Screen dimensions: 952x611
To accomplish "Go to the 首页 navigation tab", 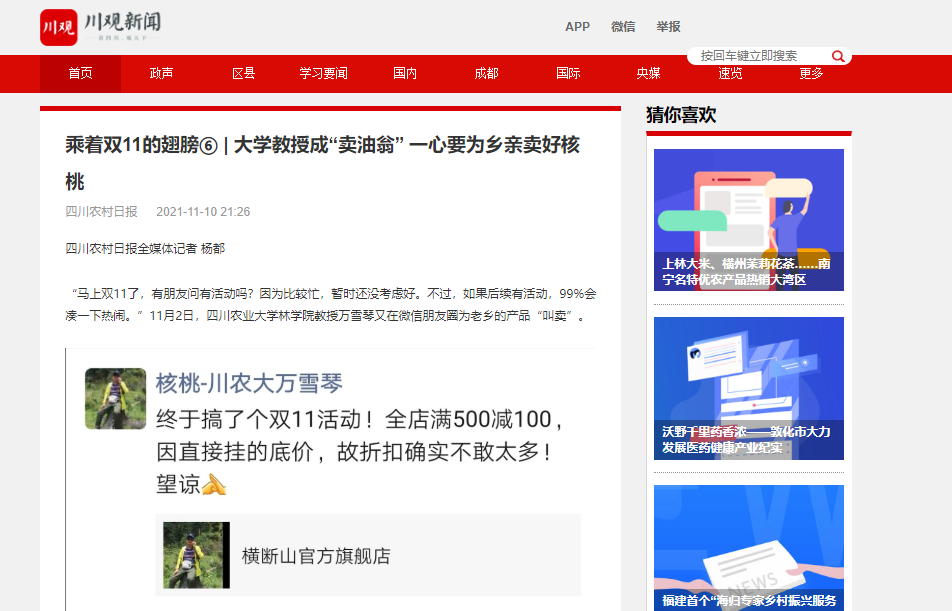I will point(80,73).
